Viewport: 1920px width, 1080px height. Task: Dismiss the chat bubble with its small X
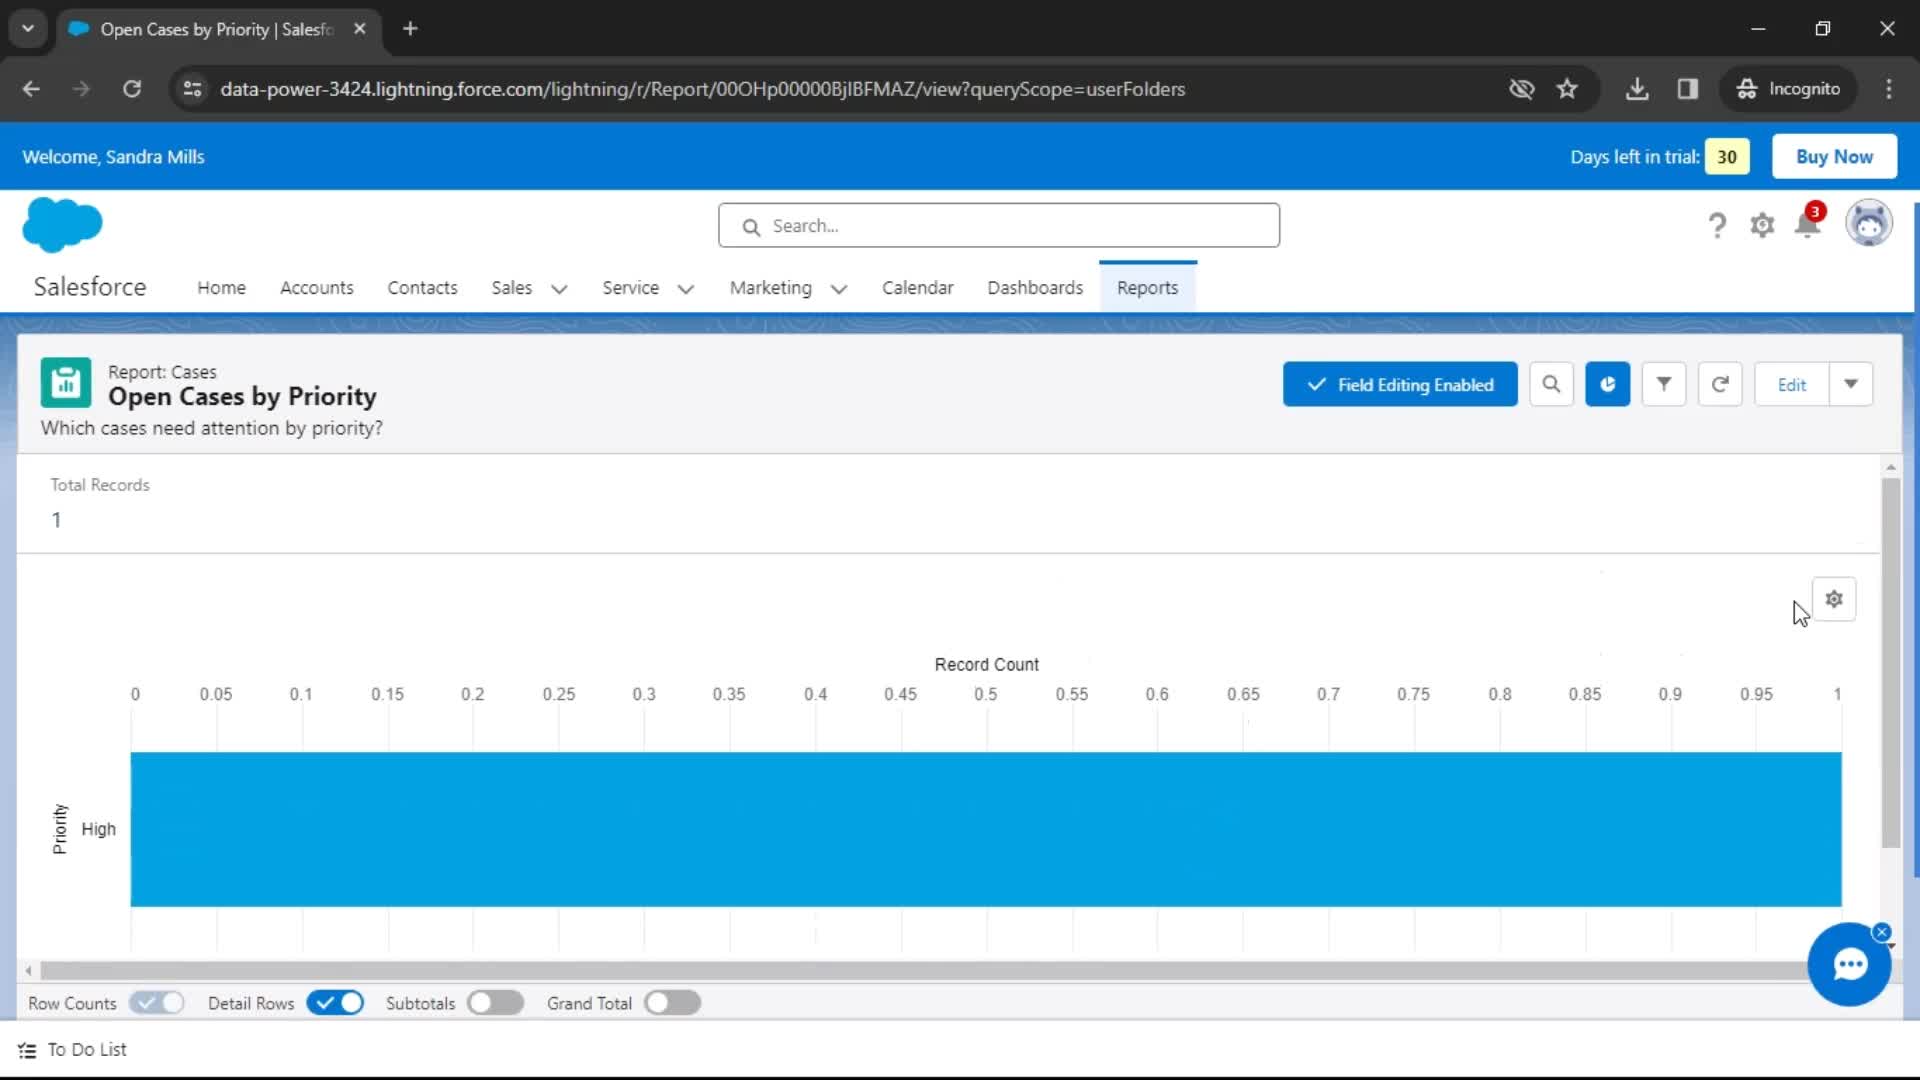coord(1882,932)
